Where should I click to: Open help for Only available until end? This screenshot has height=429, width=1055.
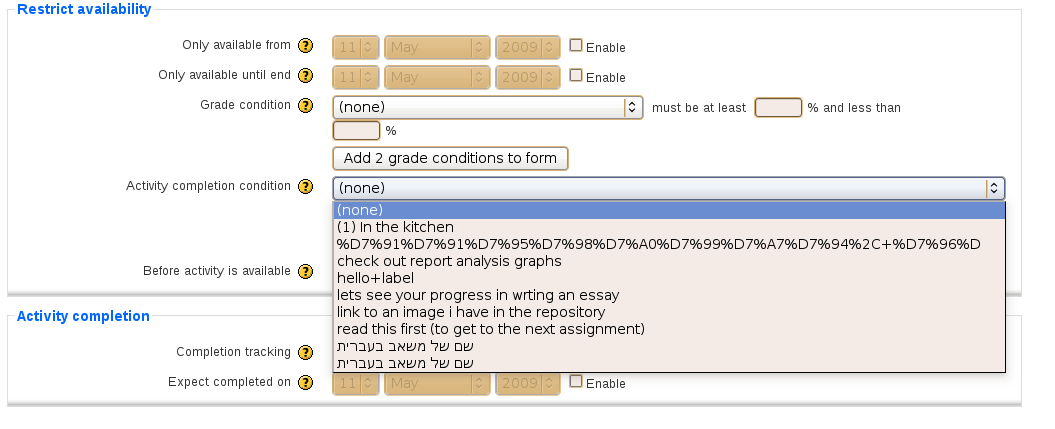tap(305, 75)
